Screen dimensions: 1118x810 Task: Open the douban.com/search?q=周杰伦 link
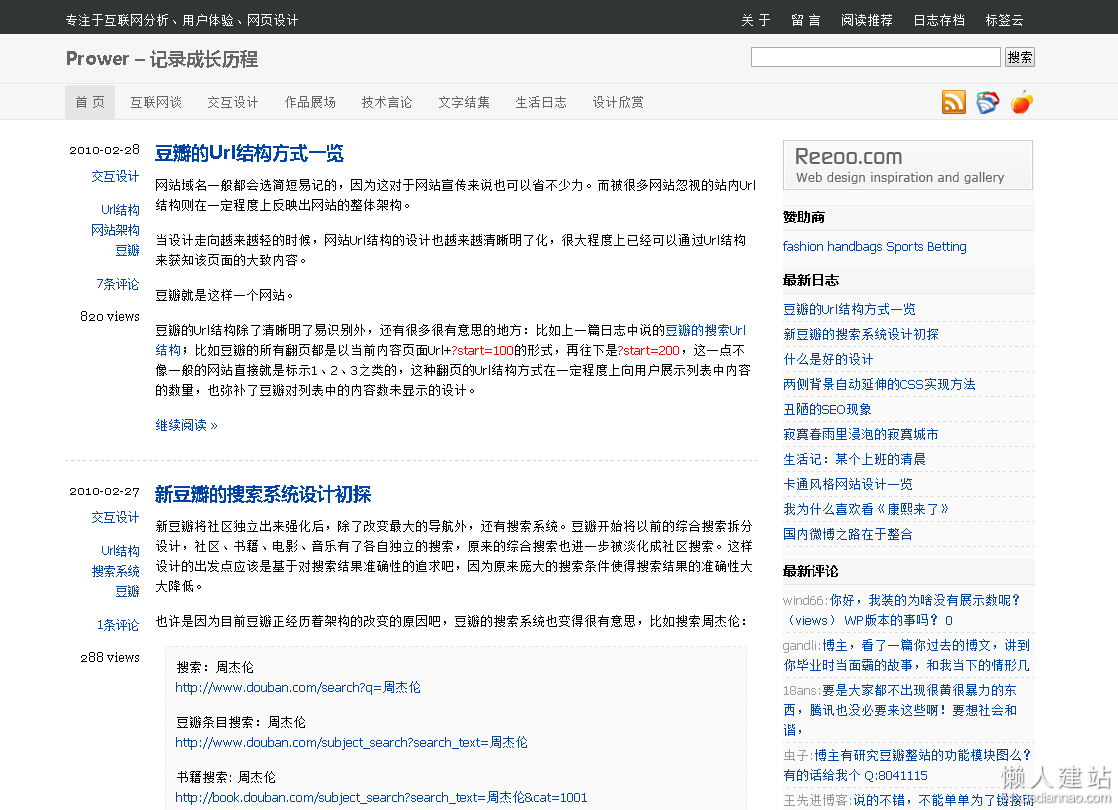(298, 687)
